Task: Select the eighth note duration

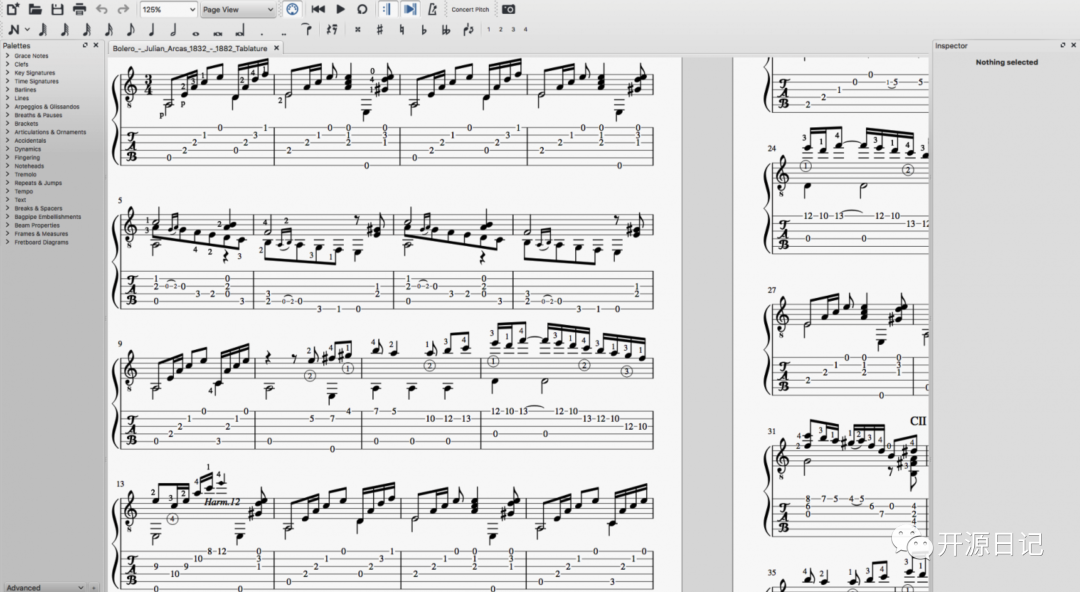Action: 130,30
